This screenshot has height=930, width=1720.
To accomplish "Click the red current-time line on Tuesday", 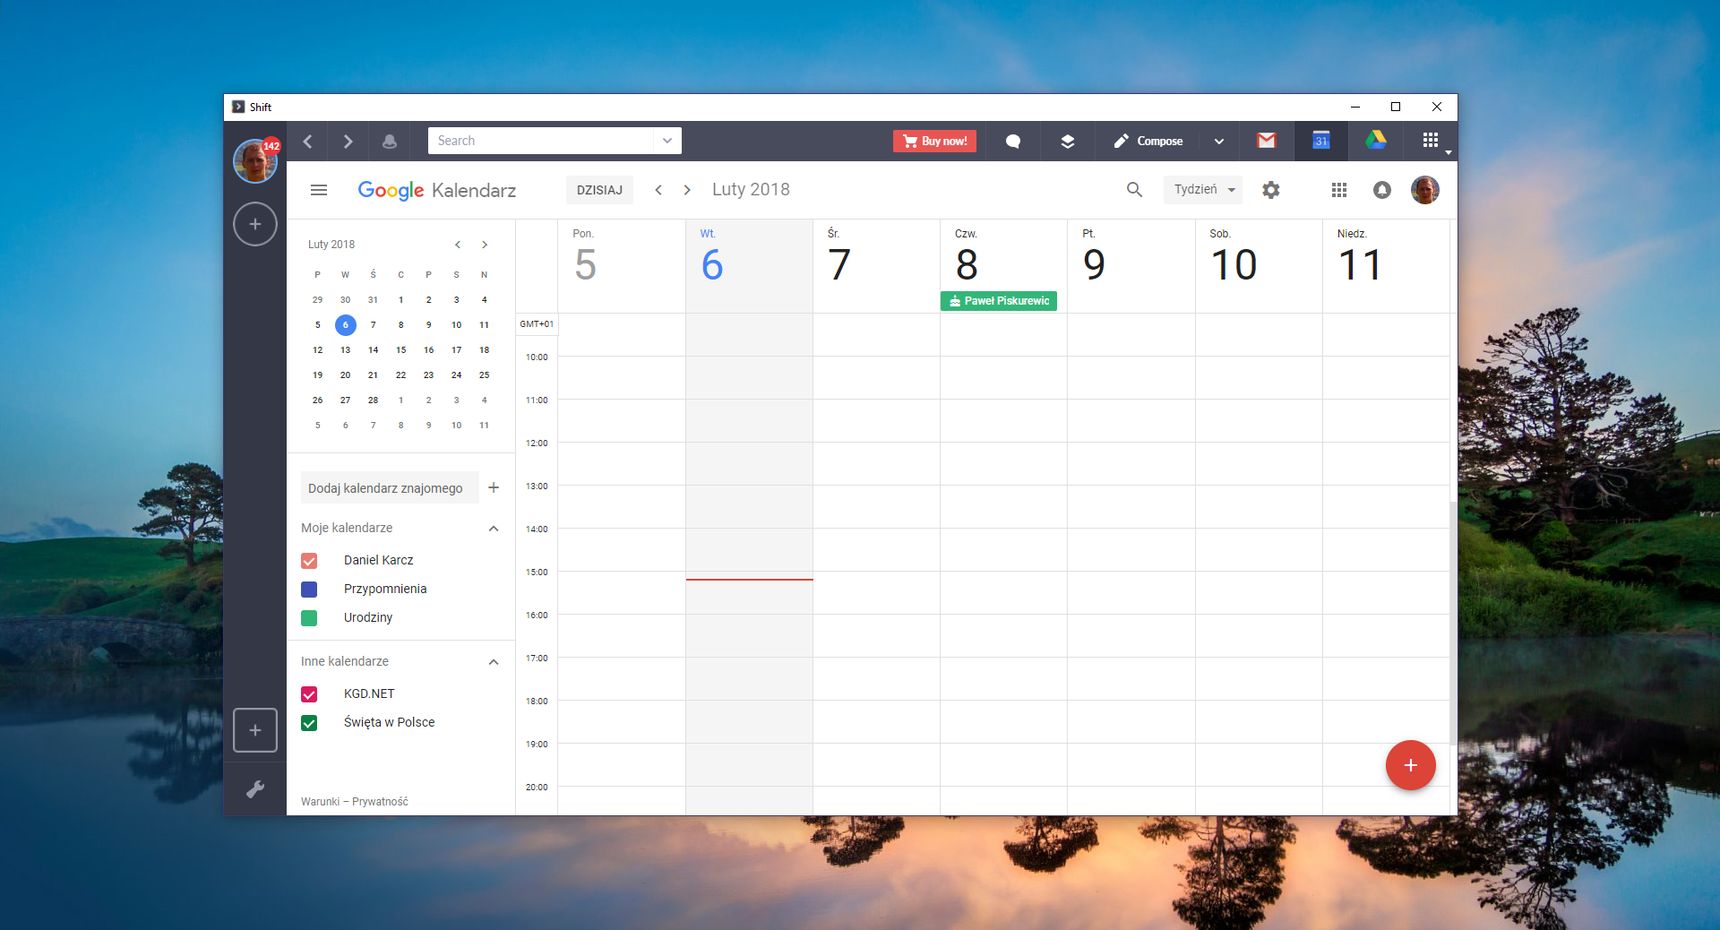I will pos(749,579).
